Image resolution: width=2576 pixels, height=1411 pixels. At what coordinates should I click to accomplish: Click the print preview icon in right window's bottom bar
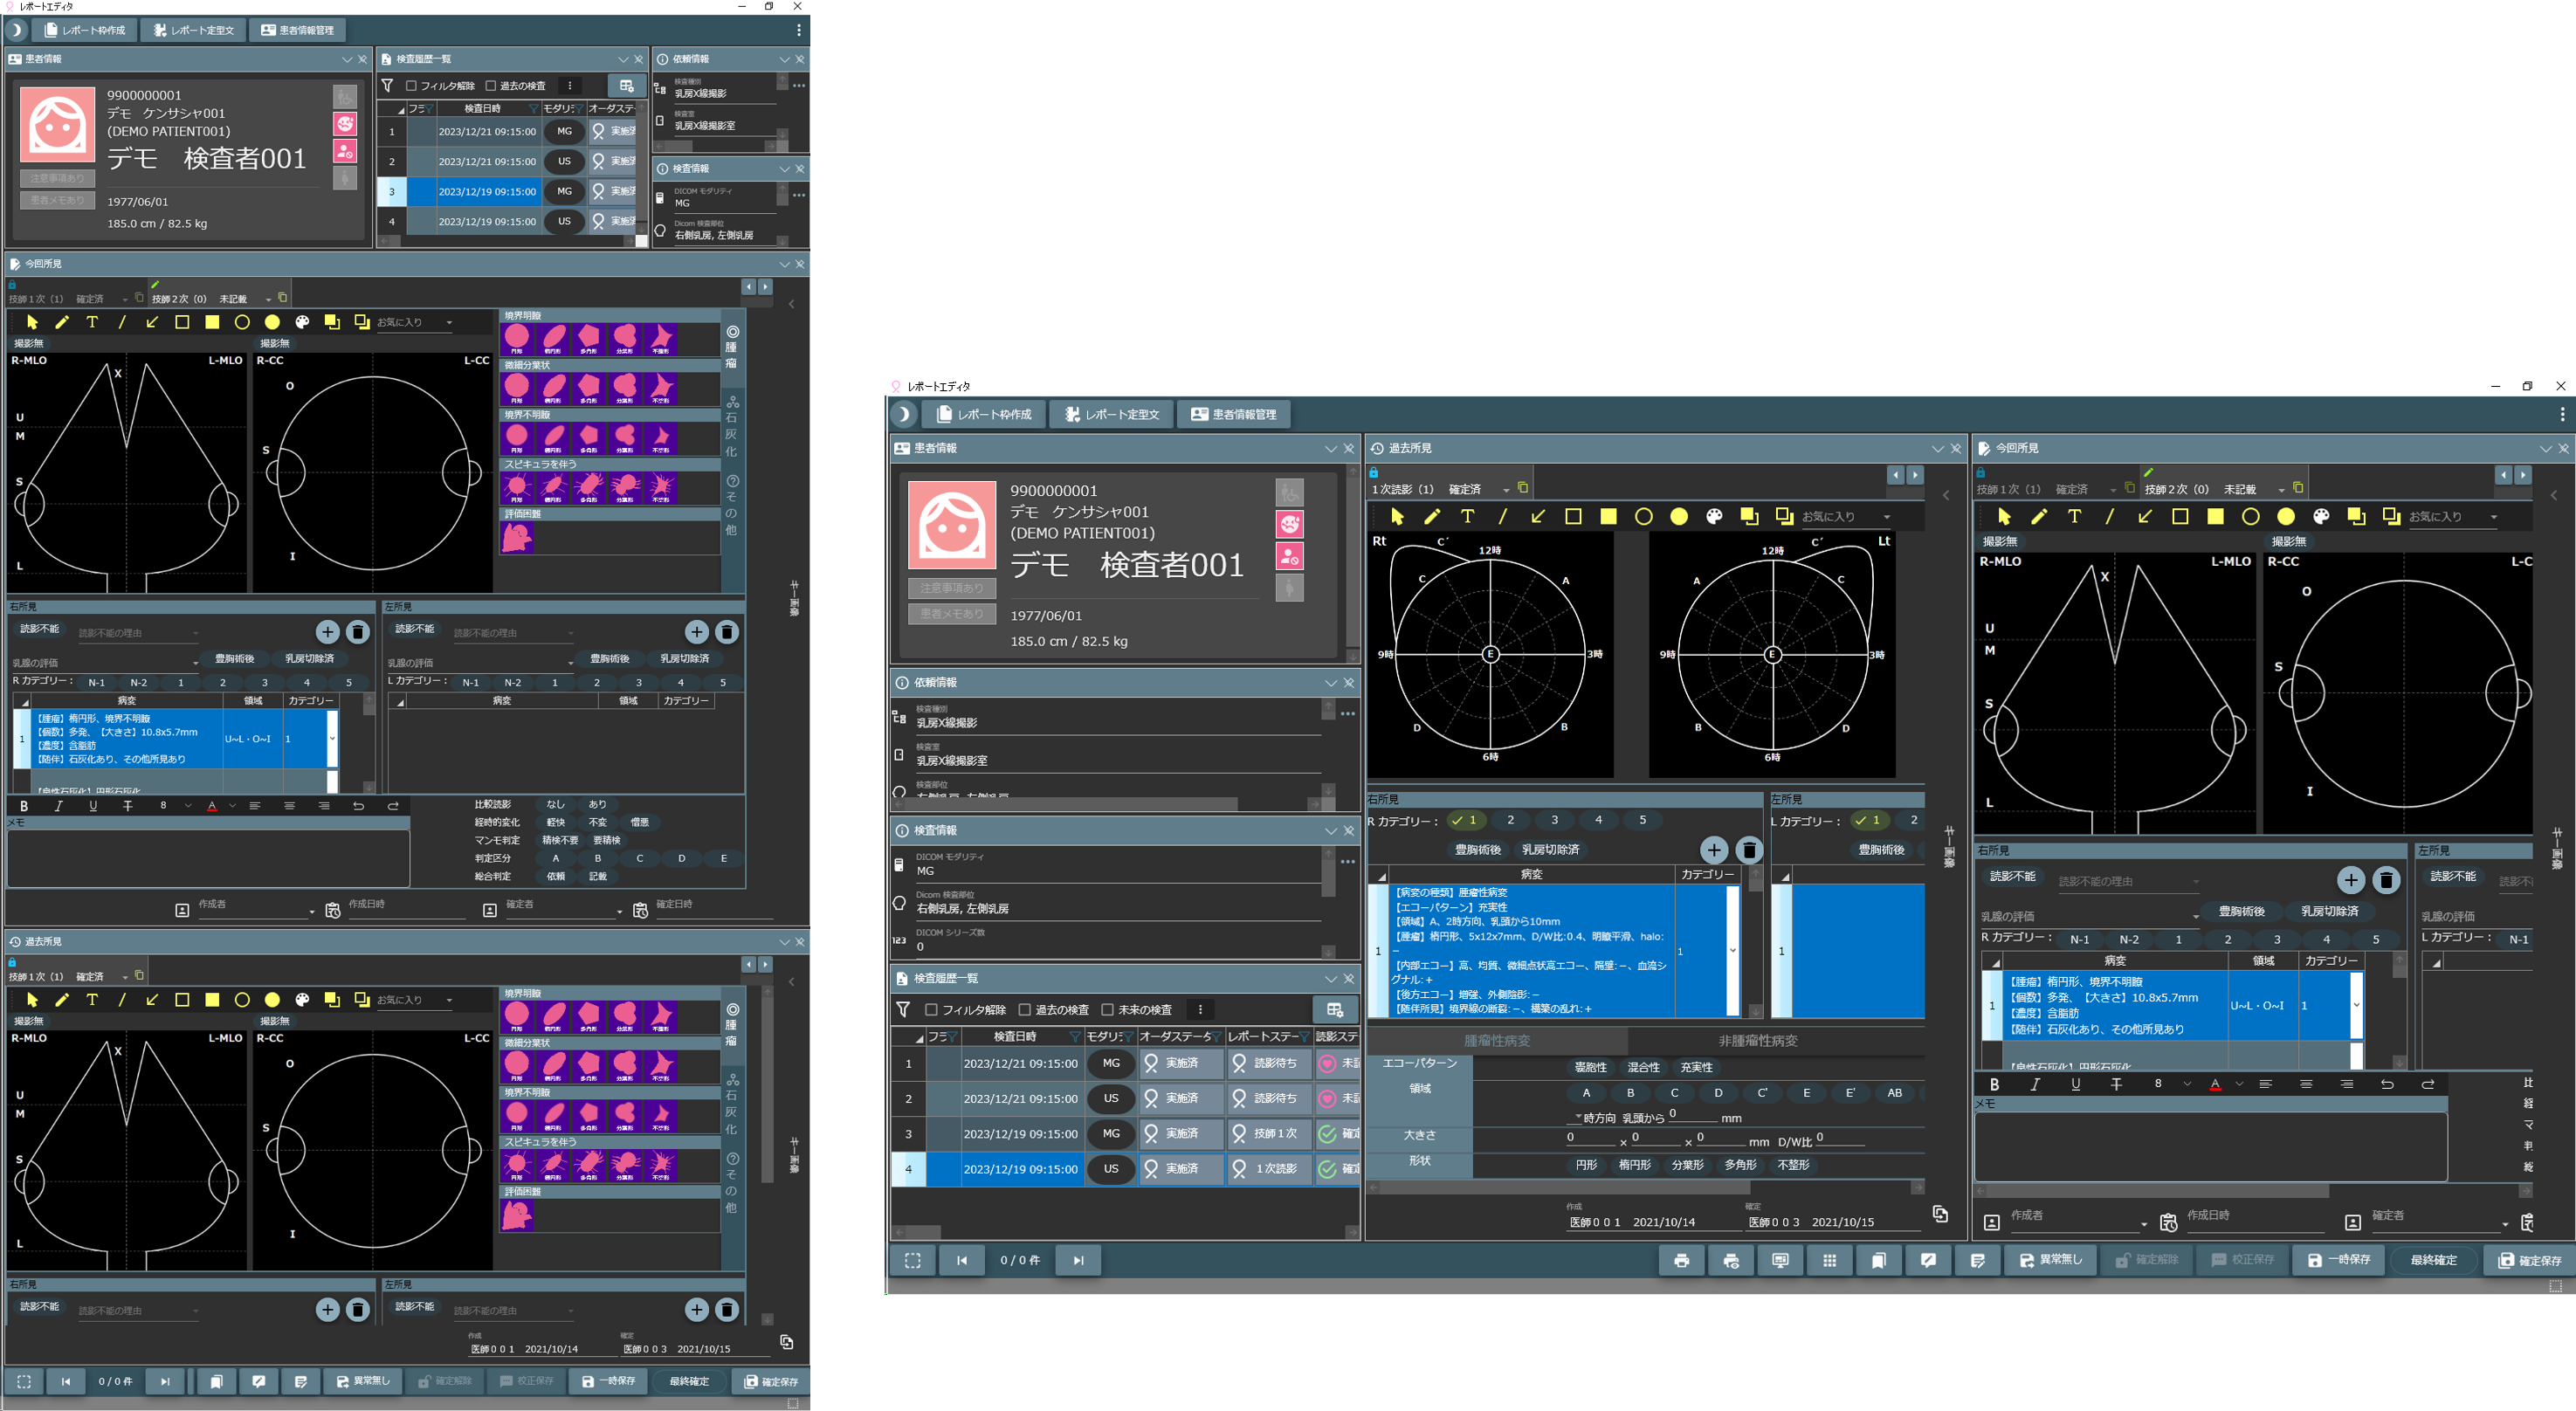pos(1731,1260)
